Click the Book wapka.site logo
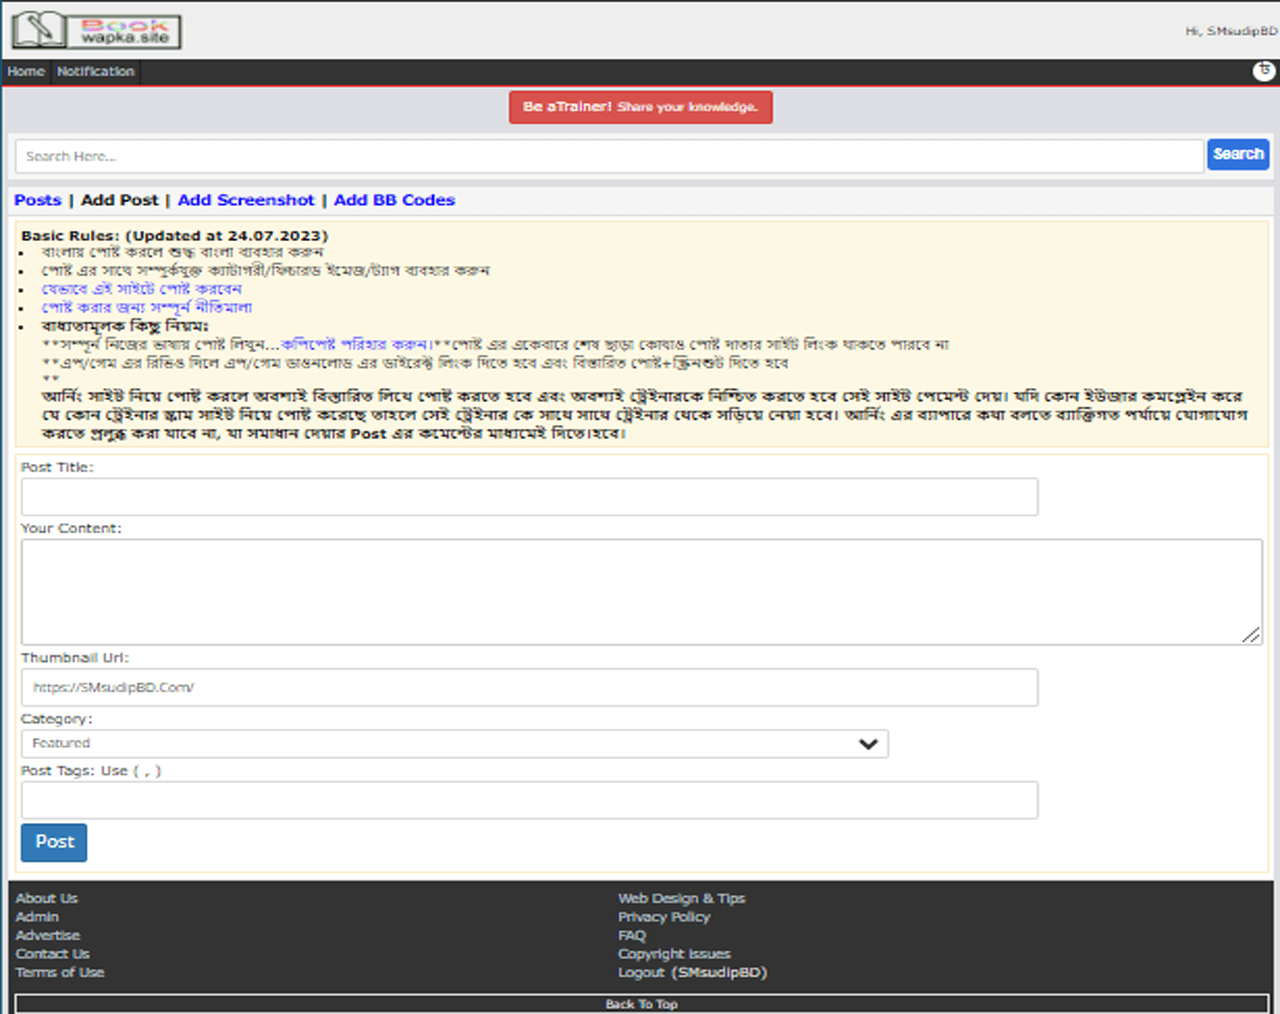 pos(96,30)
